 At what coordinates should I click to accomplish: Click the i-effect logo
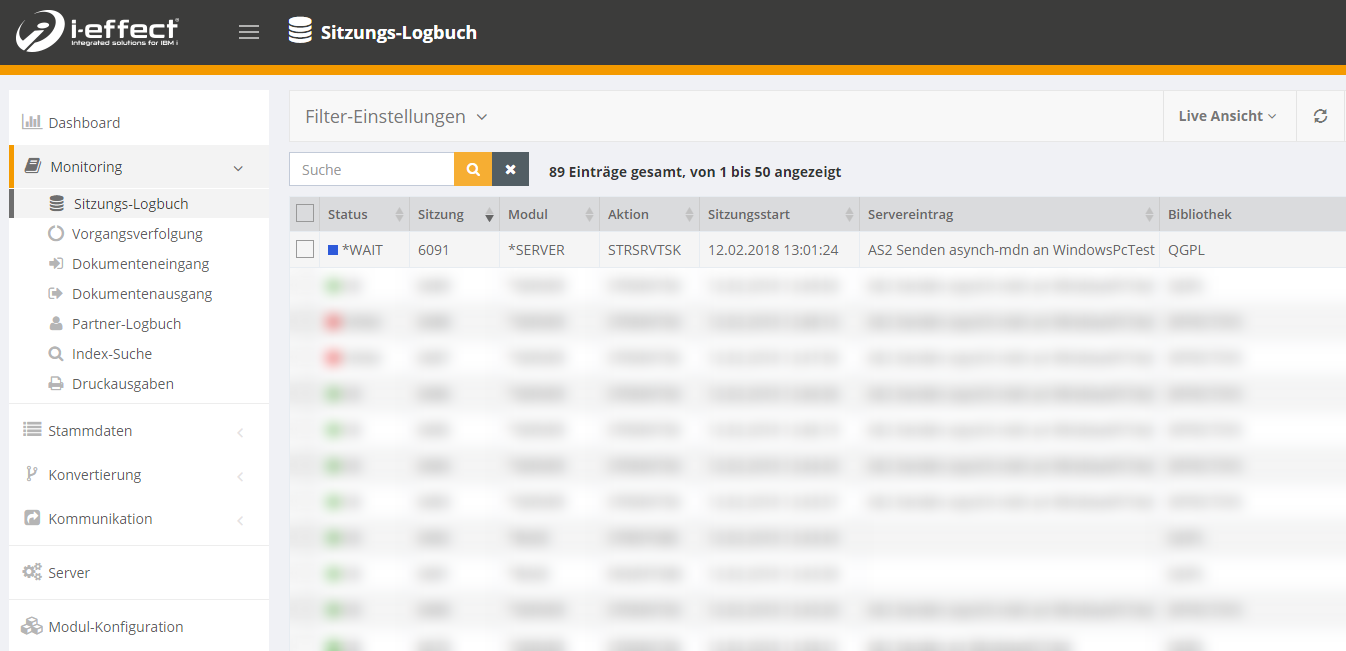click(x=97, y=32)
